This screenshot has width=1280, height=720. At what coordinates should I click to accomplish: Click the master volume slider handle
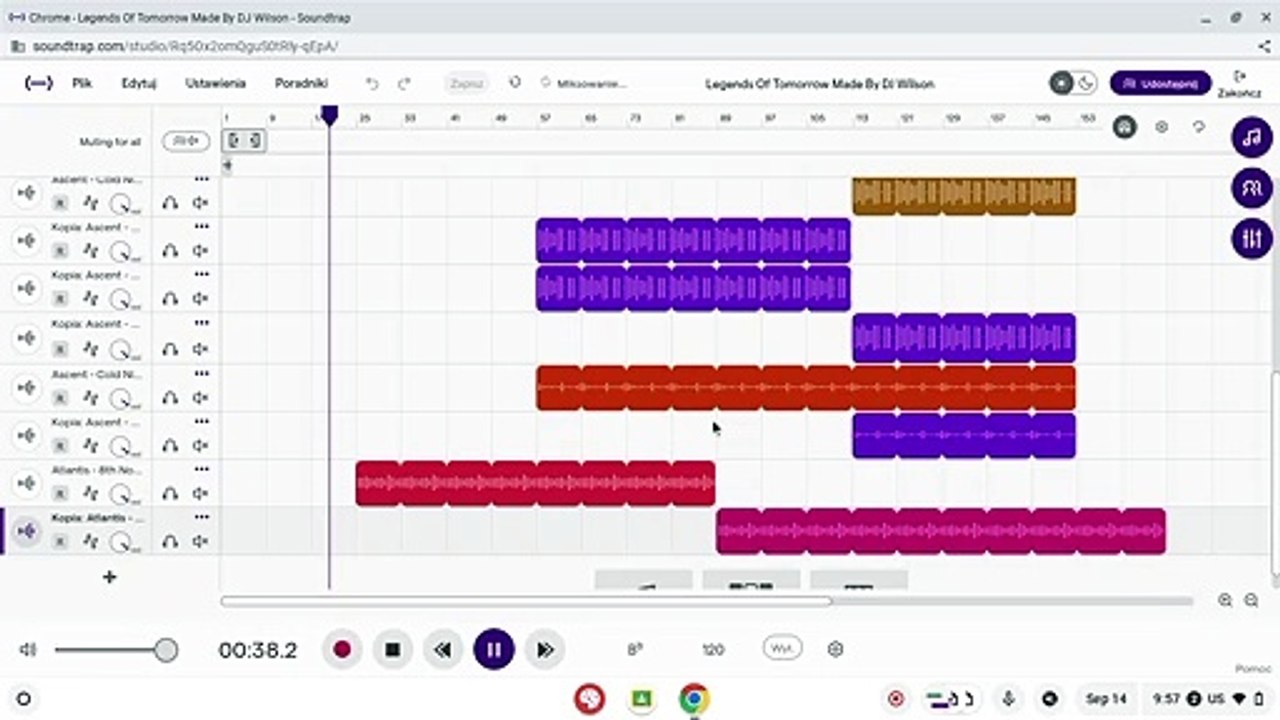click(x=166, y=650)
